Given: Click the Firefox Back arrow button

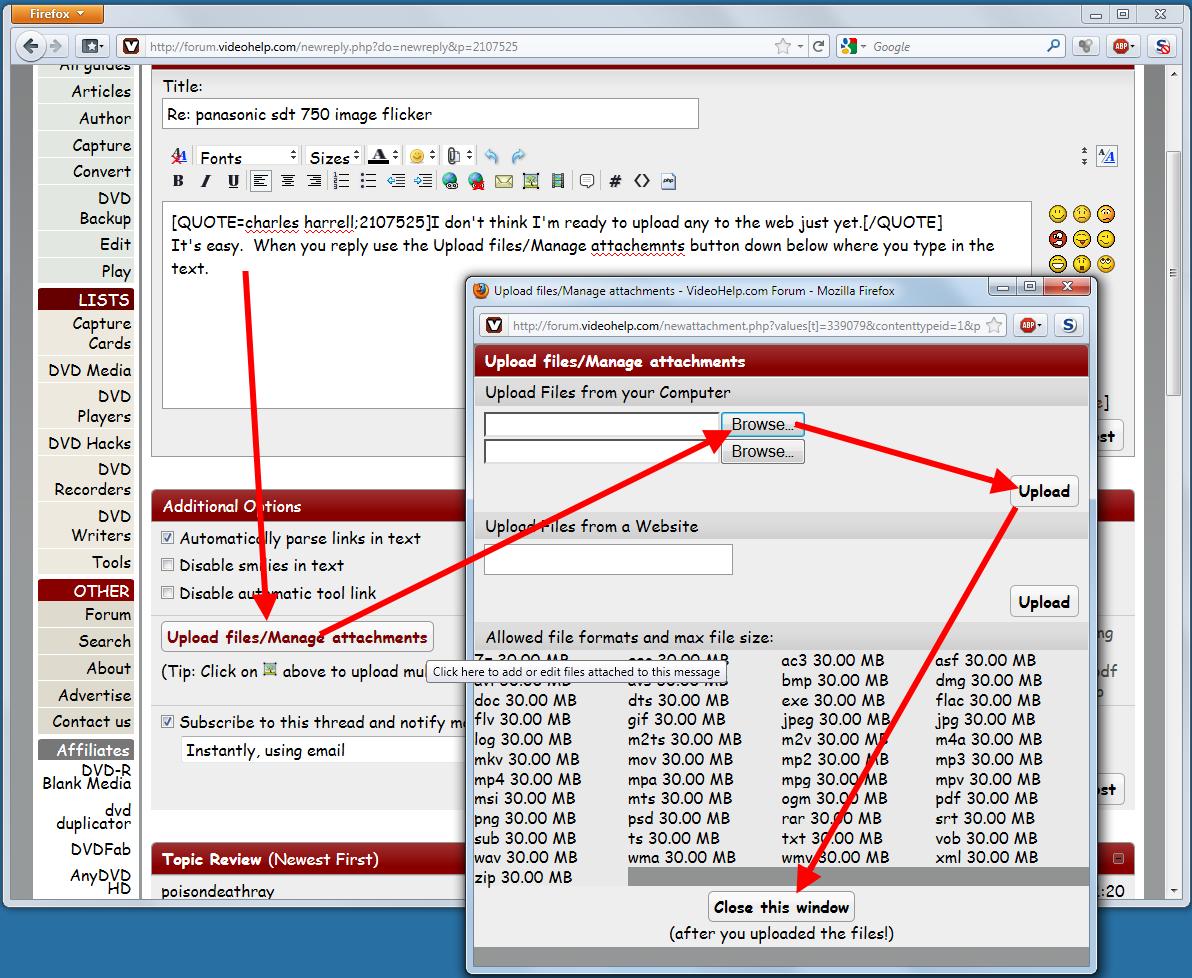Looking at the screenshot, I should (30, 46).
